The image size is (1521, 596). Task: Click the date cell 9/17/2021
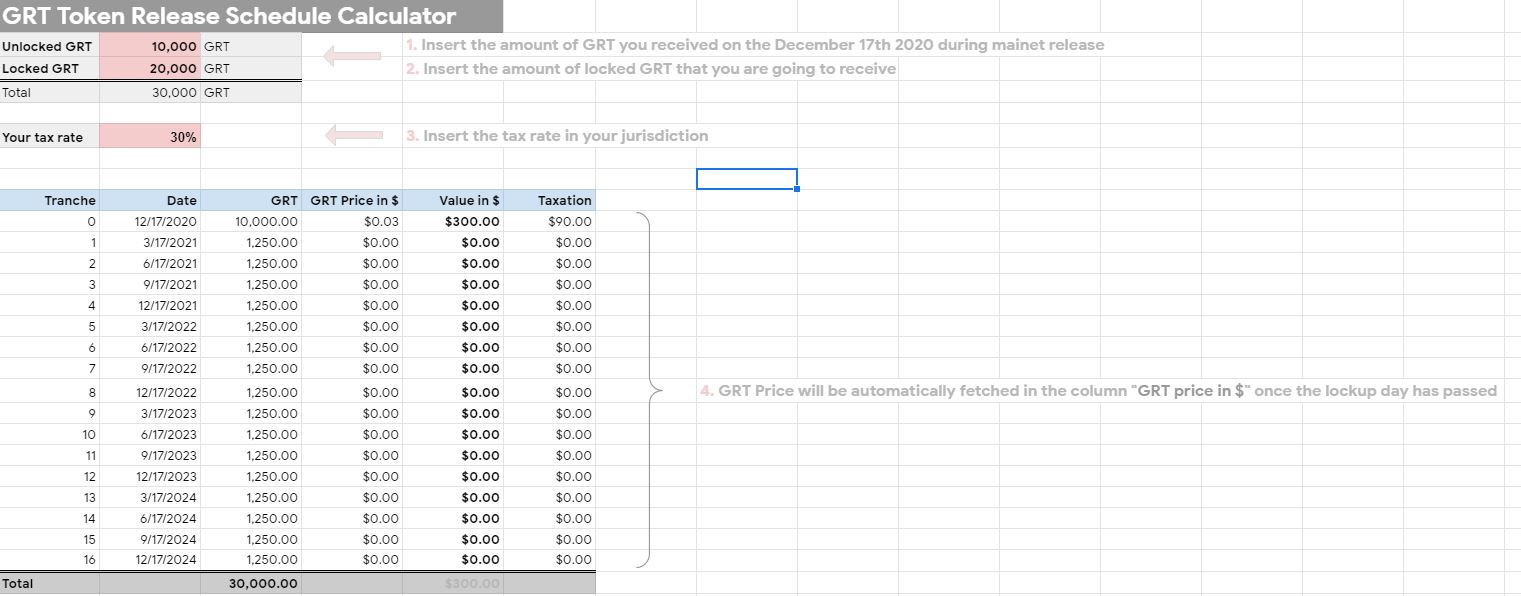(x=150, y=284)
